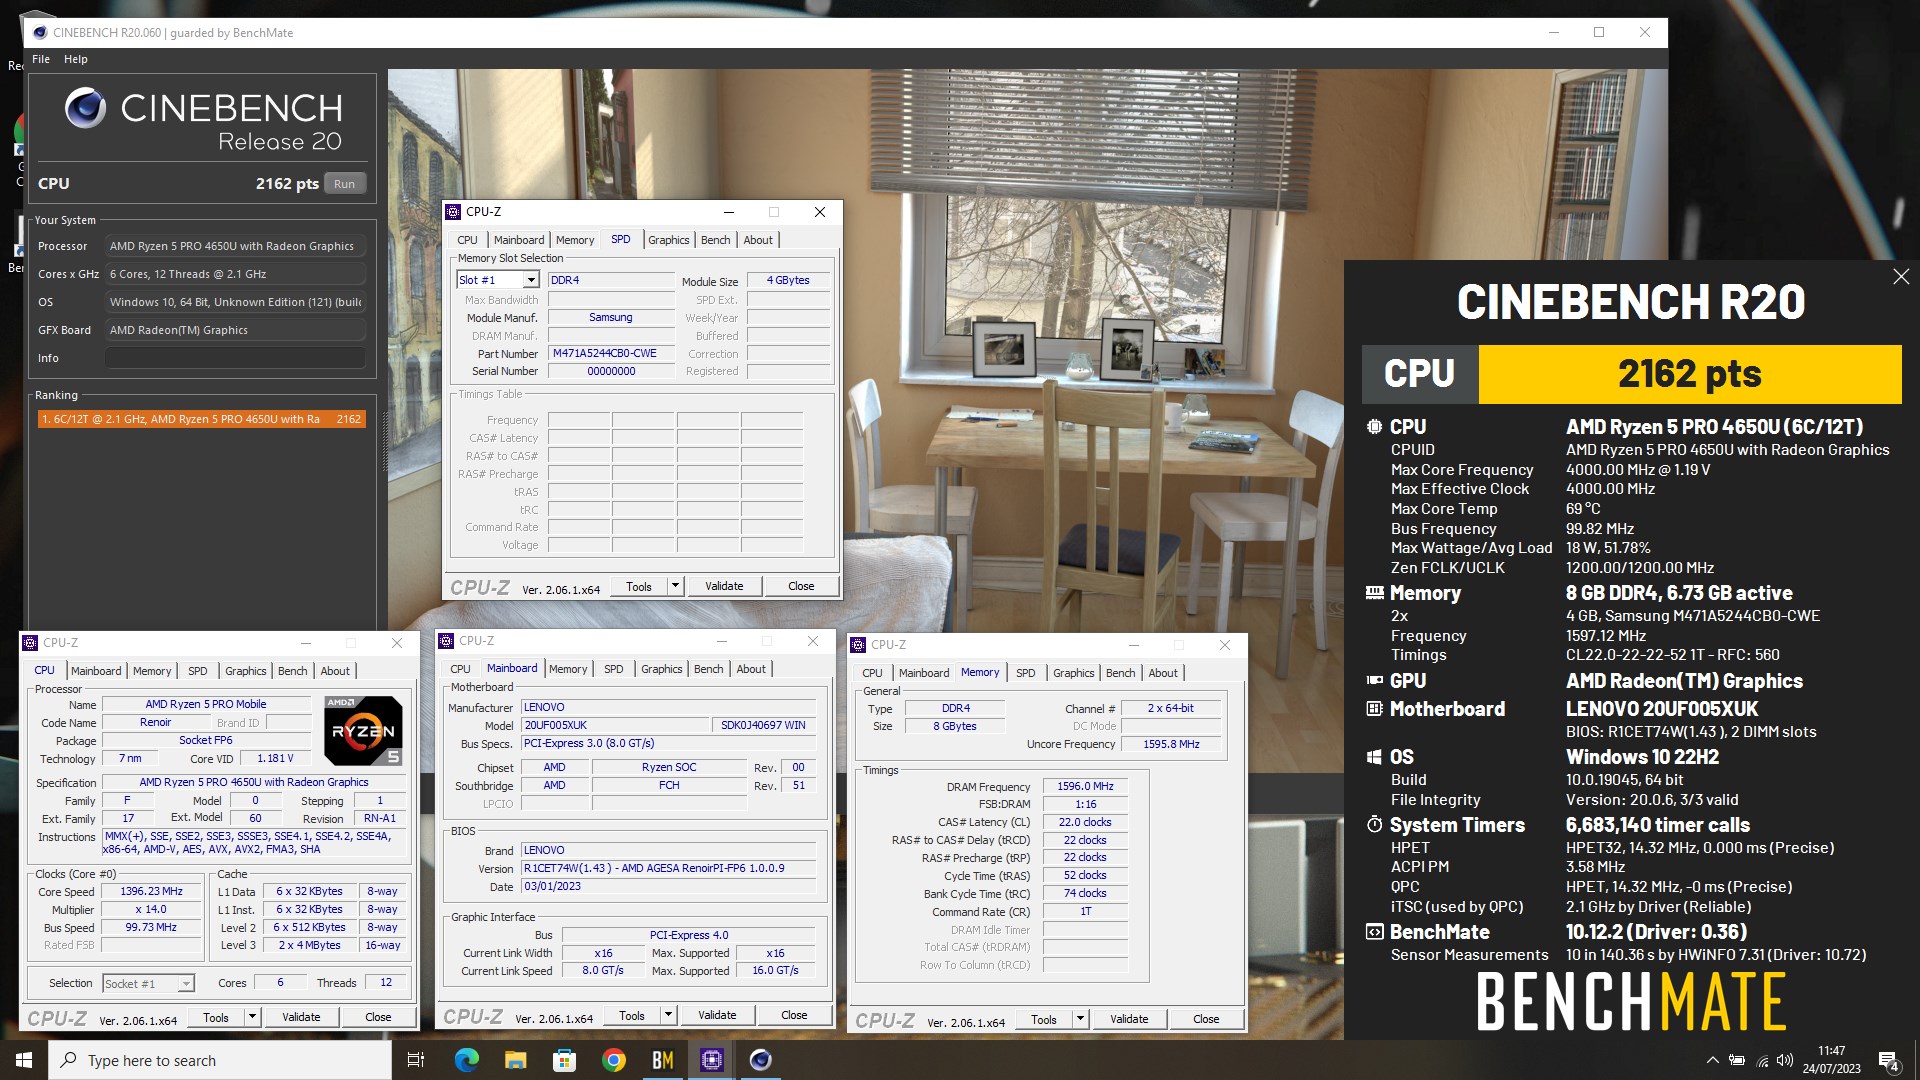Click Ryzen 5 logo in CPU-Z

coord(363,731)
